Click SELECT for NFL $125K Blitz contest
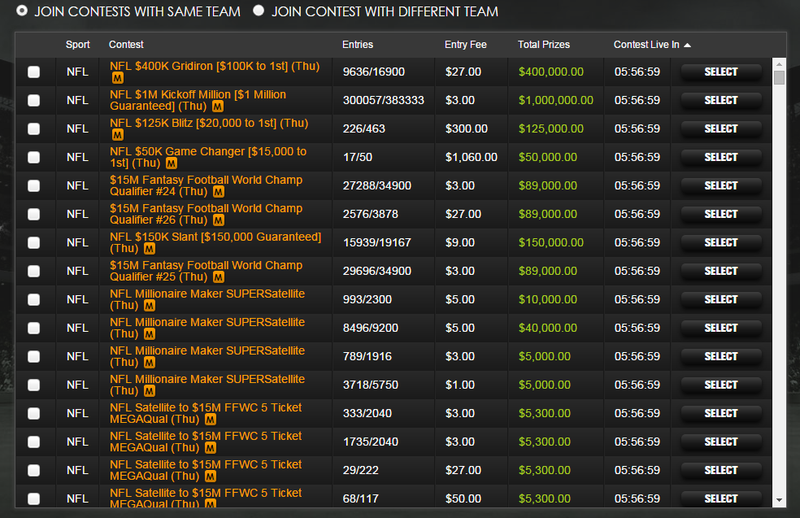 721,129
